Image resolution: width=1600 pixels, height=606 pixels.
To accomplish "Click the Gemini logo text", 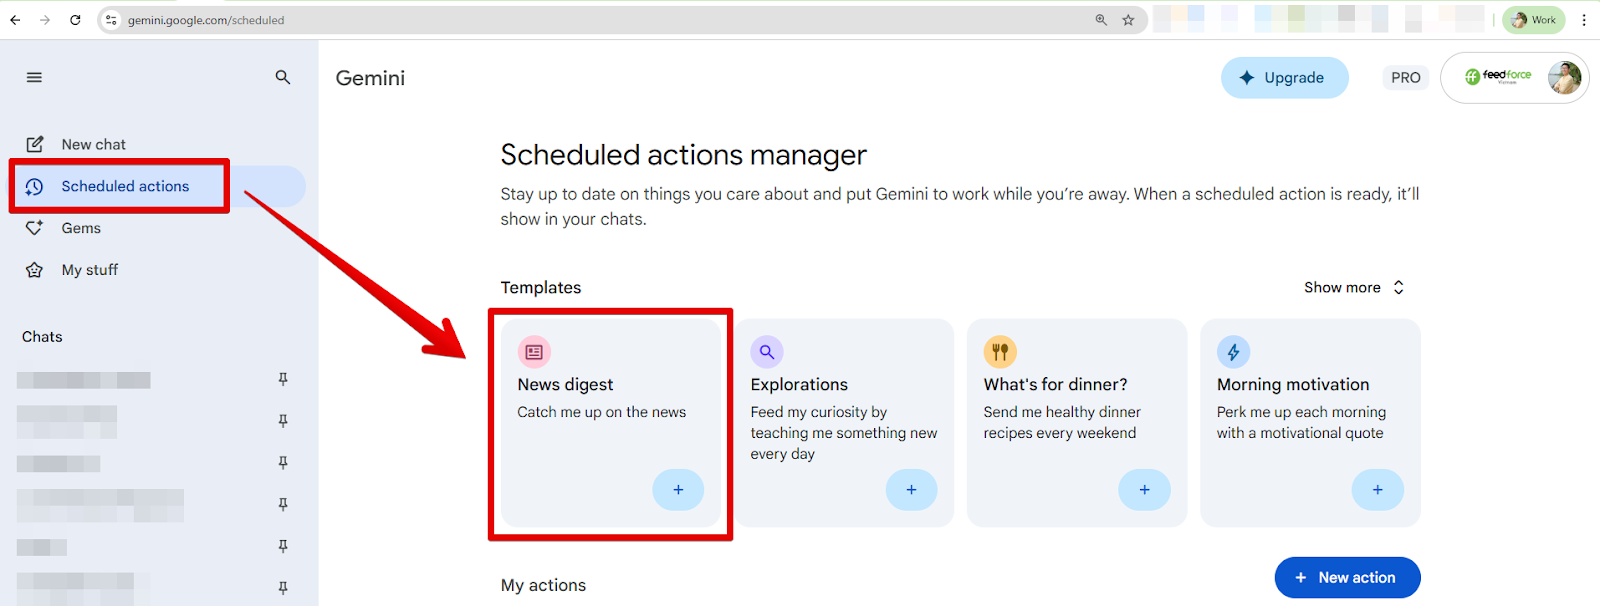I will pyautogui.click(x=370, y=78).
